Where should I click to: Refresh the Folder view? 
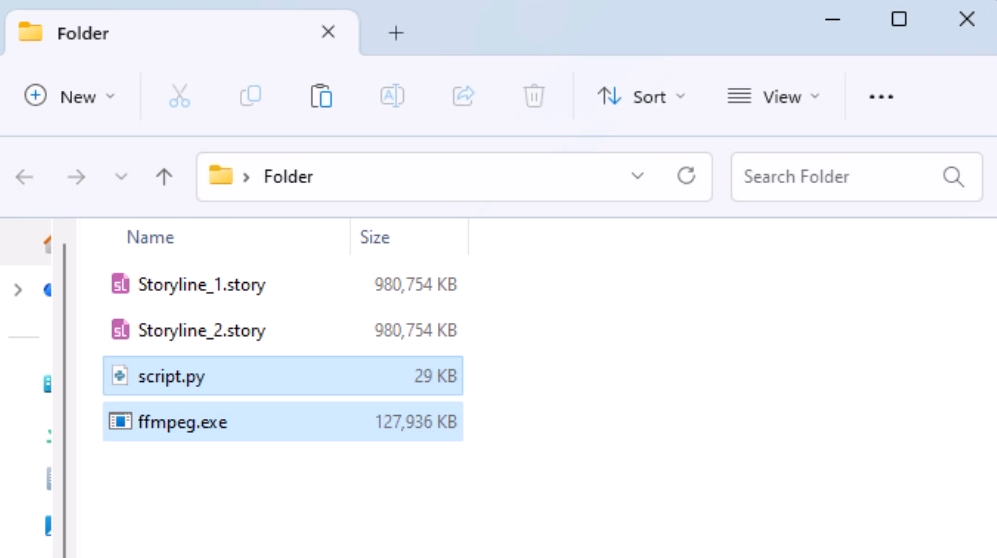[x=686, y=176]
